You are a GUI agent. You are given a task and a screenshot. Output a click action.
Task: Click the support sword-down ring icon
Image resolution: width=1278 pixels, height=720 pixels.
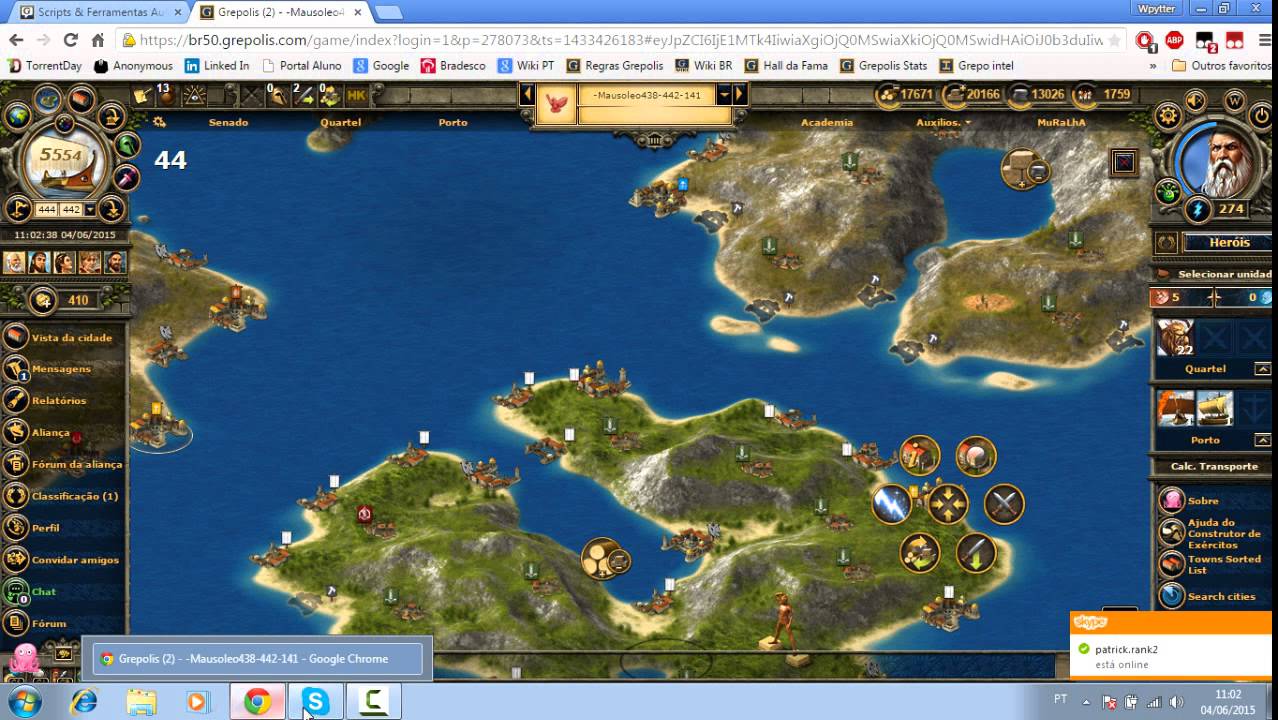976,552
